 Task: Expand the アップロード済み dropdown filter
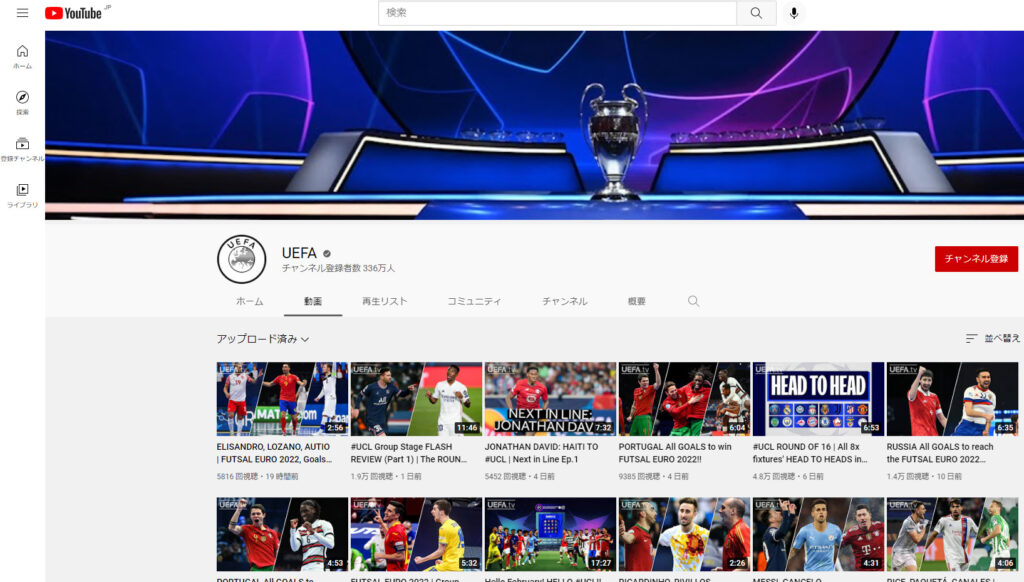pos(263,339)
